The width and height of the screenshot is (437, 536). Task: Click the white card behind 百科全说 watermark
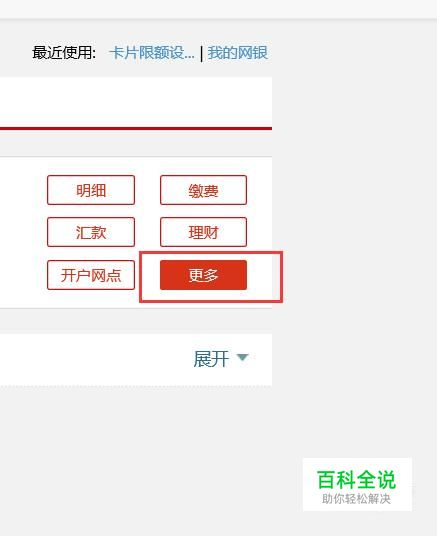(x=357, y=484)
